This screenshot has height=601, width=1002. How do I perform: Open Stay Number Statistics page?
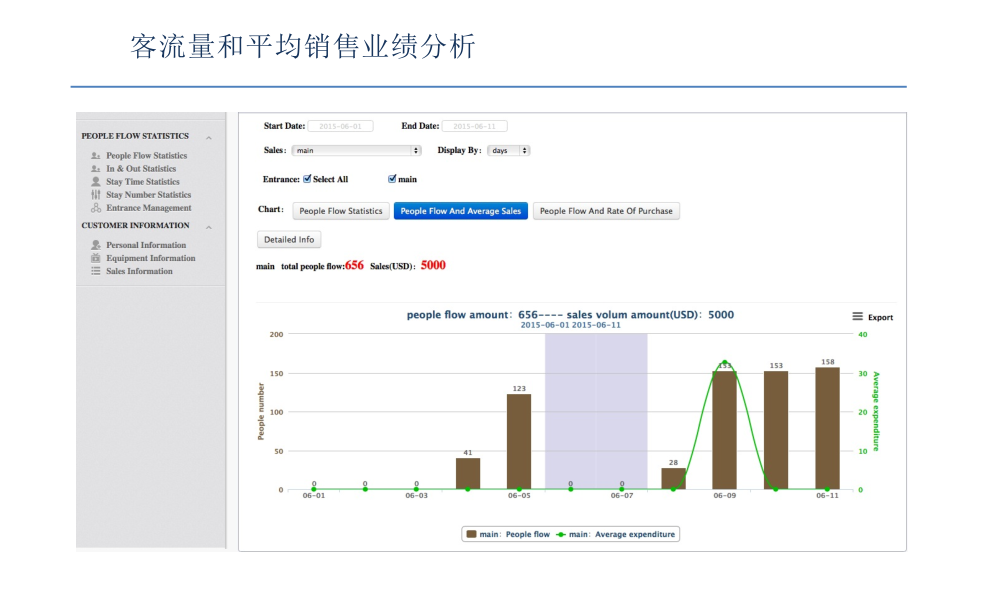pyautogui.click(x=148, y=194)
